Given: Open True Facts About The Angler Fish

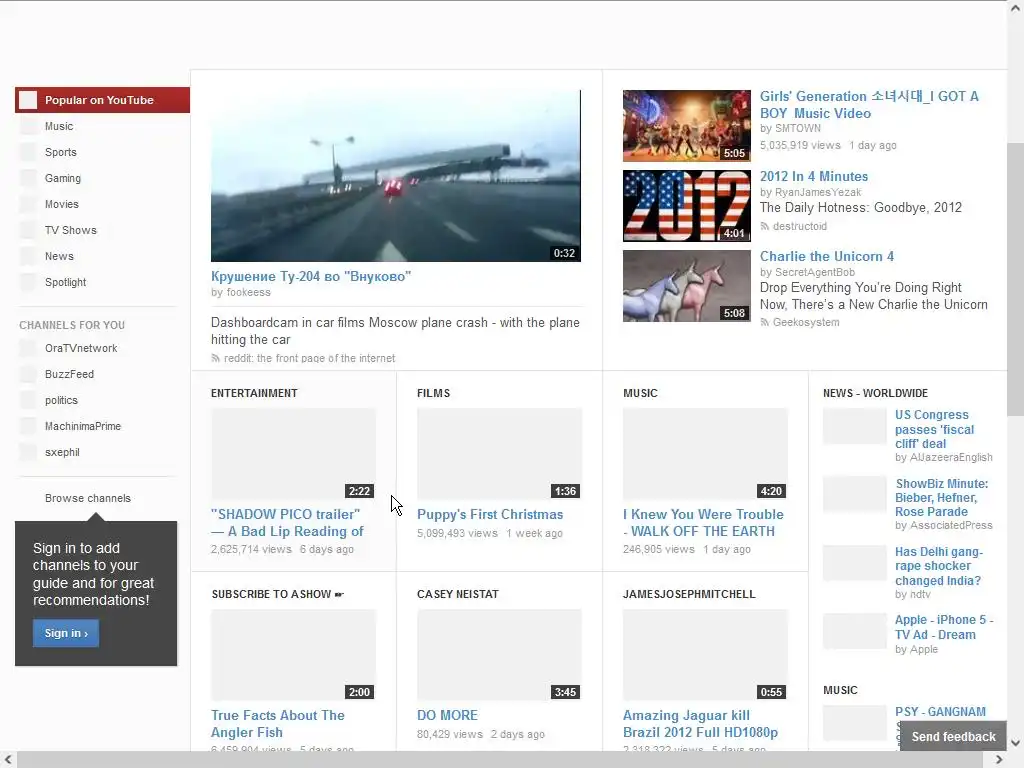Looking at the screenshot, I should (x=278, y=724).
